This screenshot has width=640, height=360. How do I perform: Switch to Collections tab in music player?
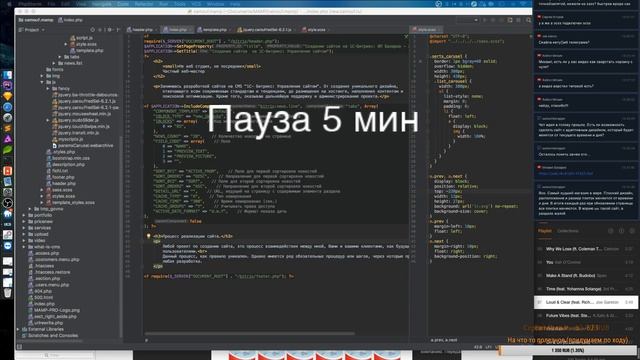pos(568,231)
